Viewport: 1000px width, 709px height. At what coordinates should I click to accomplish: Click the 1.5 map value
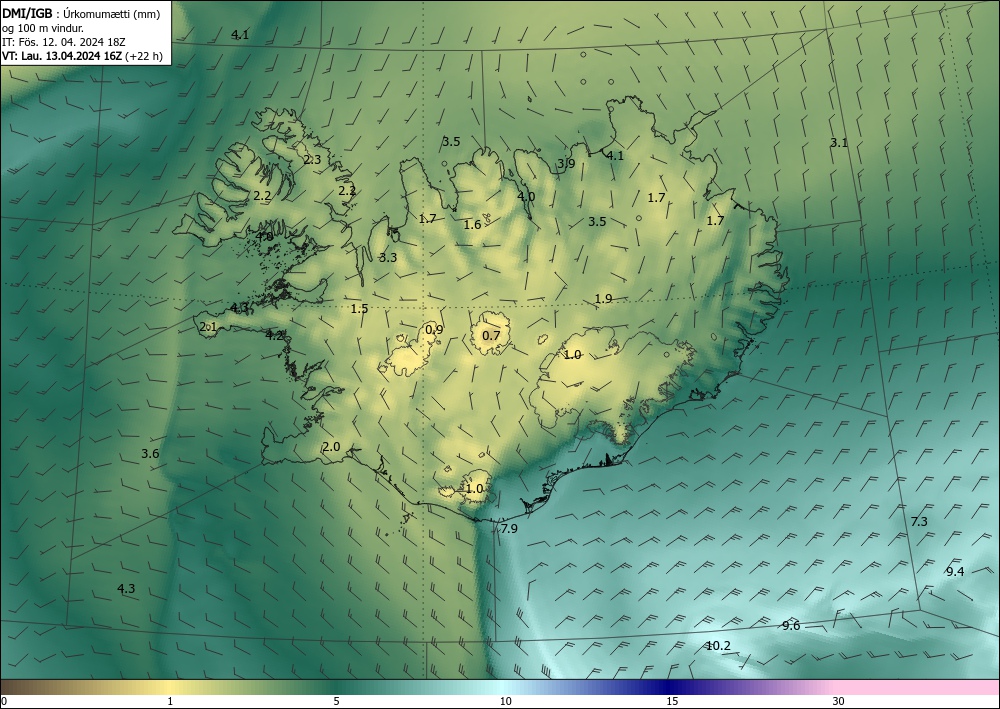360,309
